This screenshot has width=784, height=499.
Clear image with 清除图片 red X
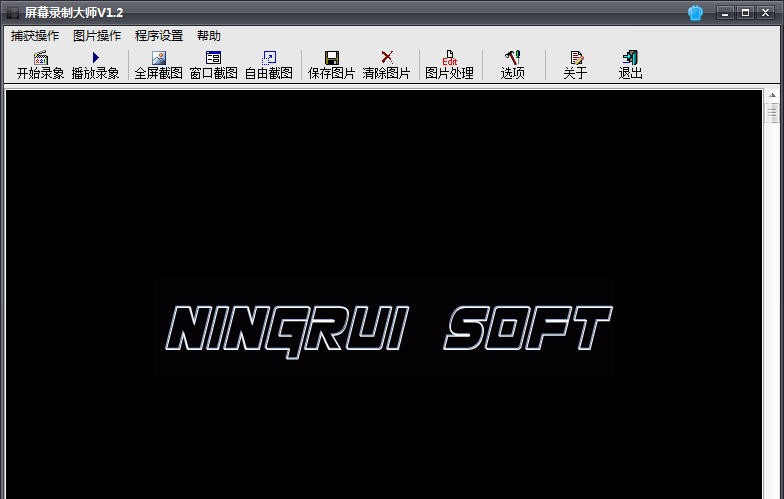[x=386, y=66]
